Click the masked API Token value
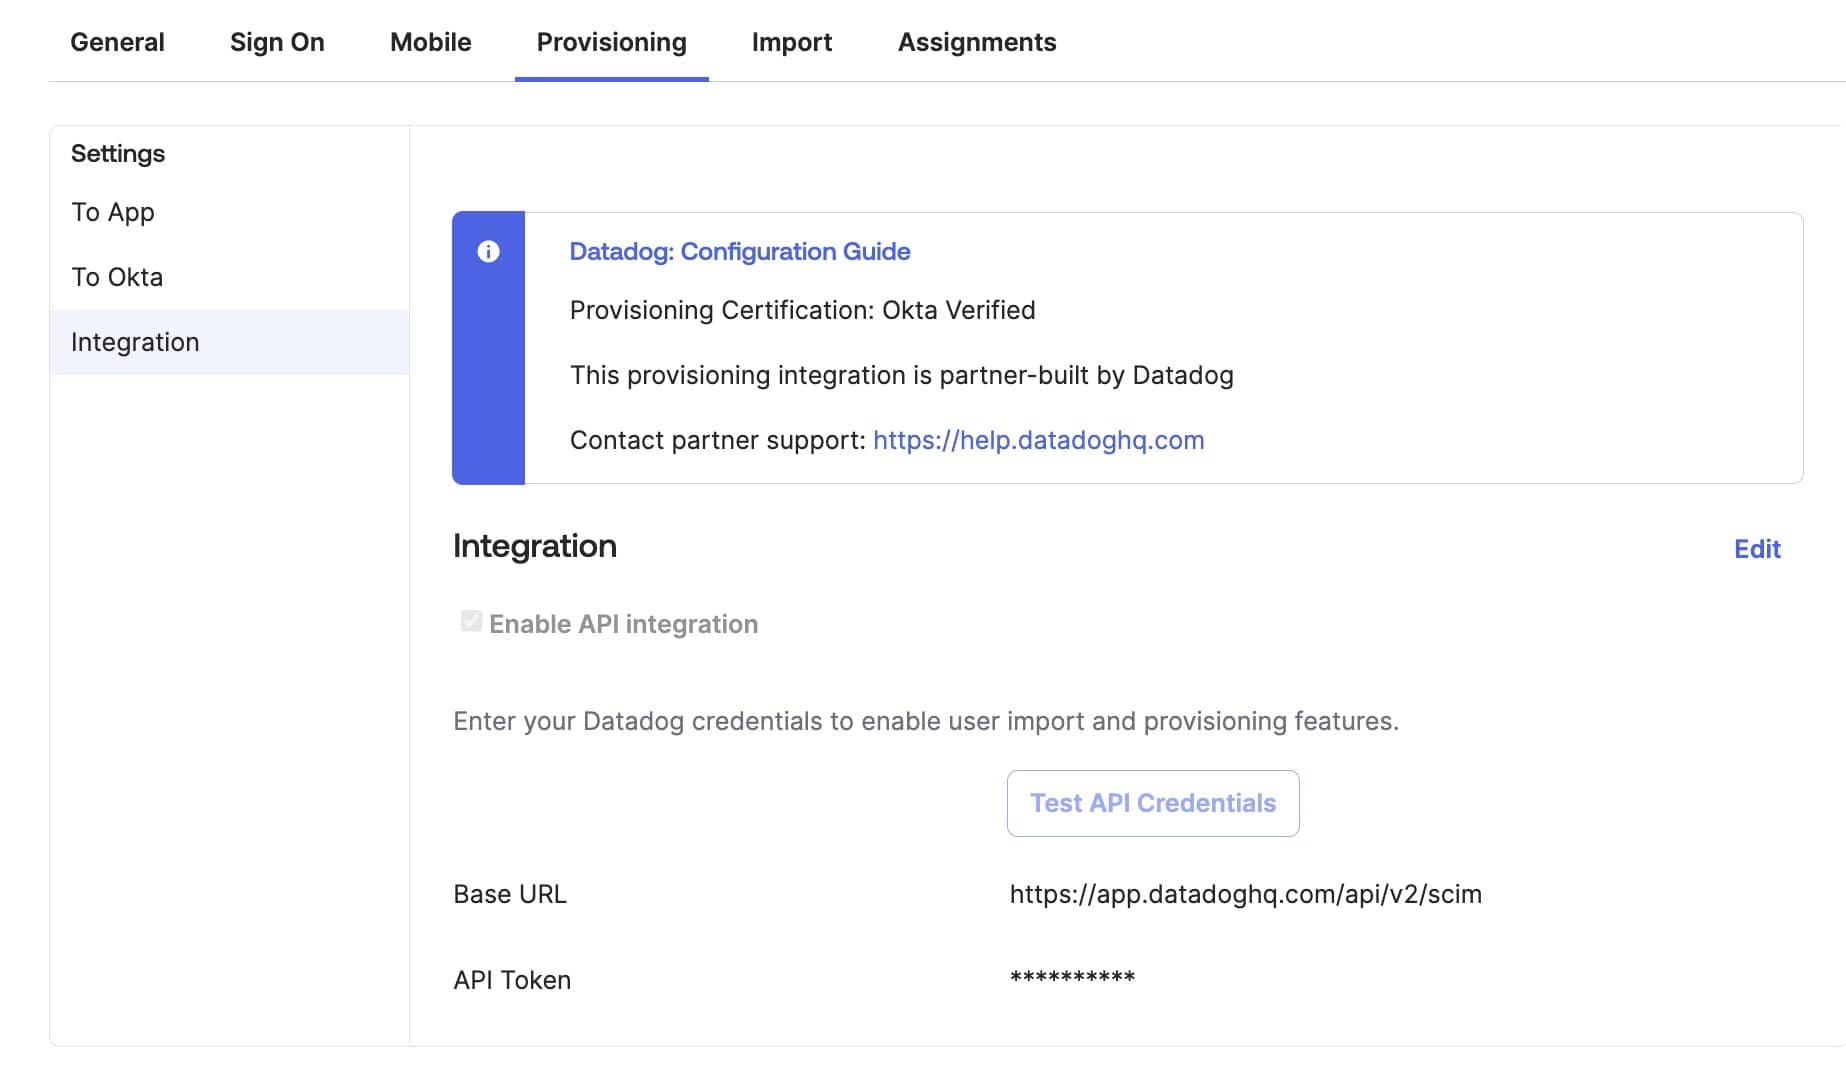The width and height of the screenshot is (1846, 1084). 1072,977
